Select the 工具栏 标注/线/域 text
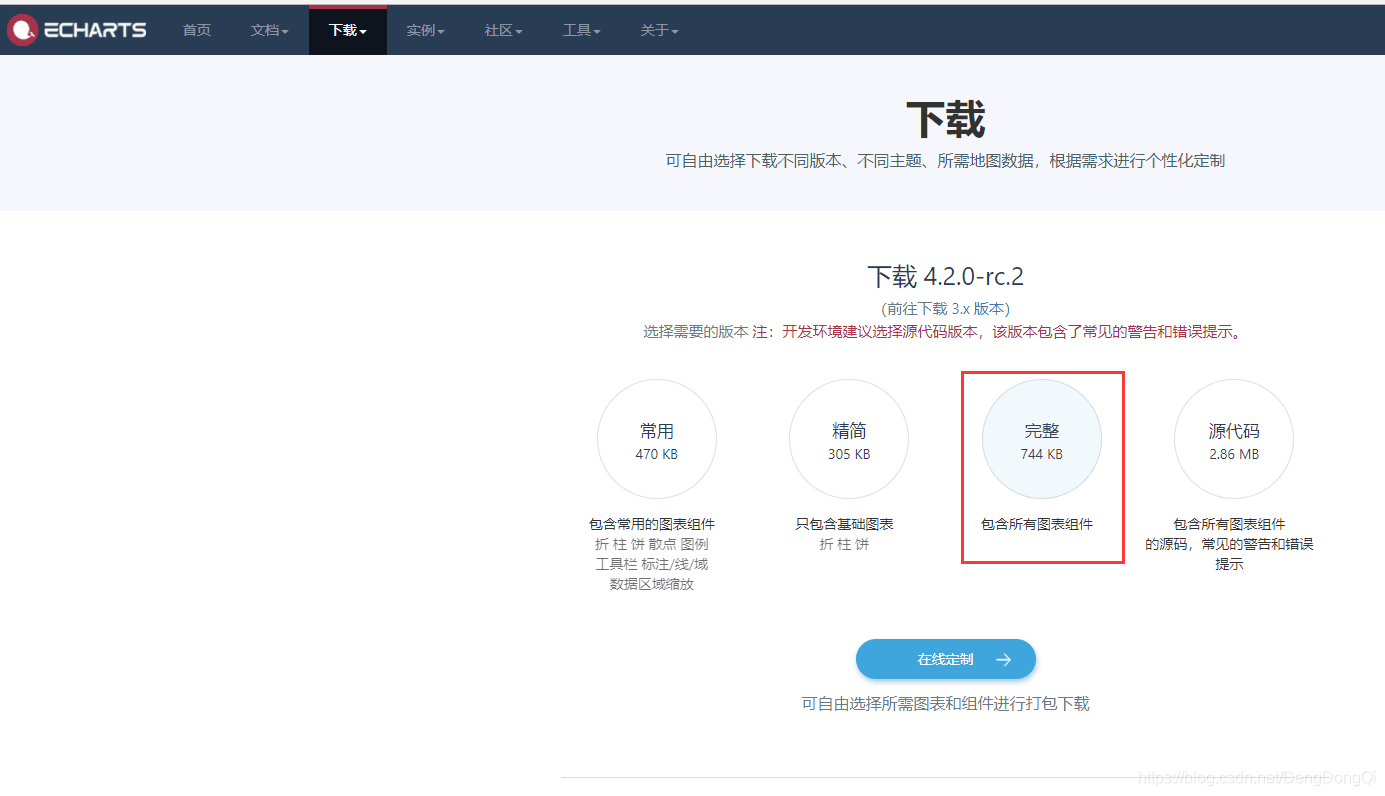This screenshot has width=1385, height=796. (652, 564)
